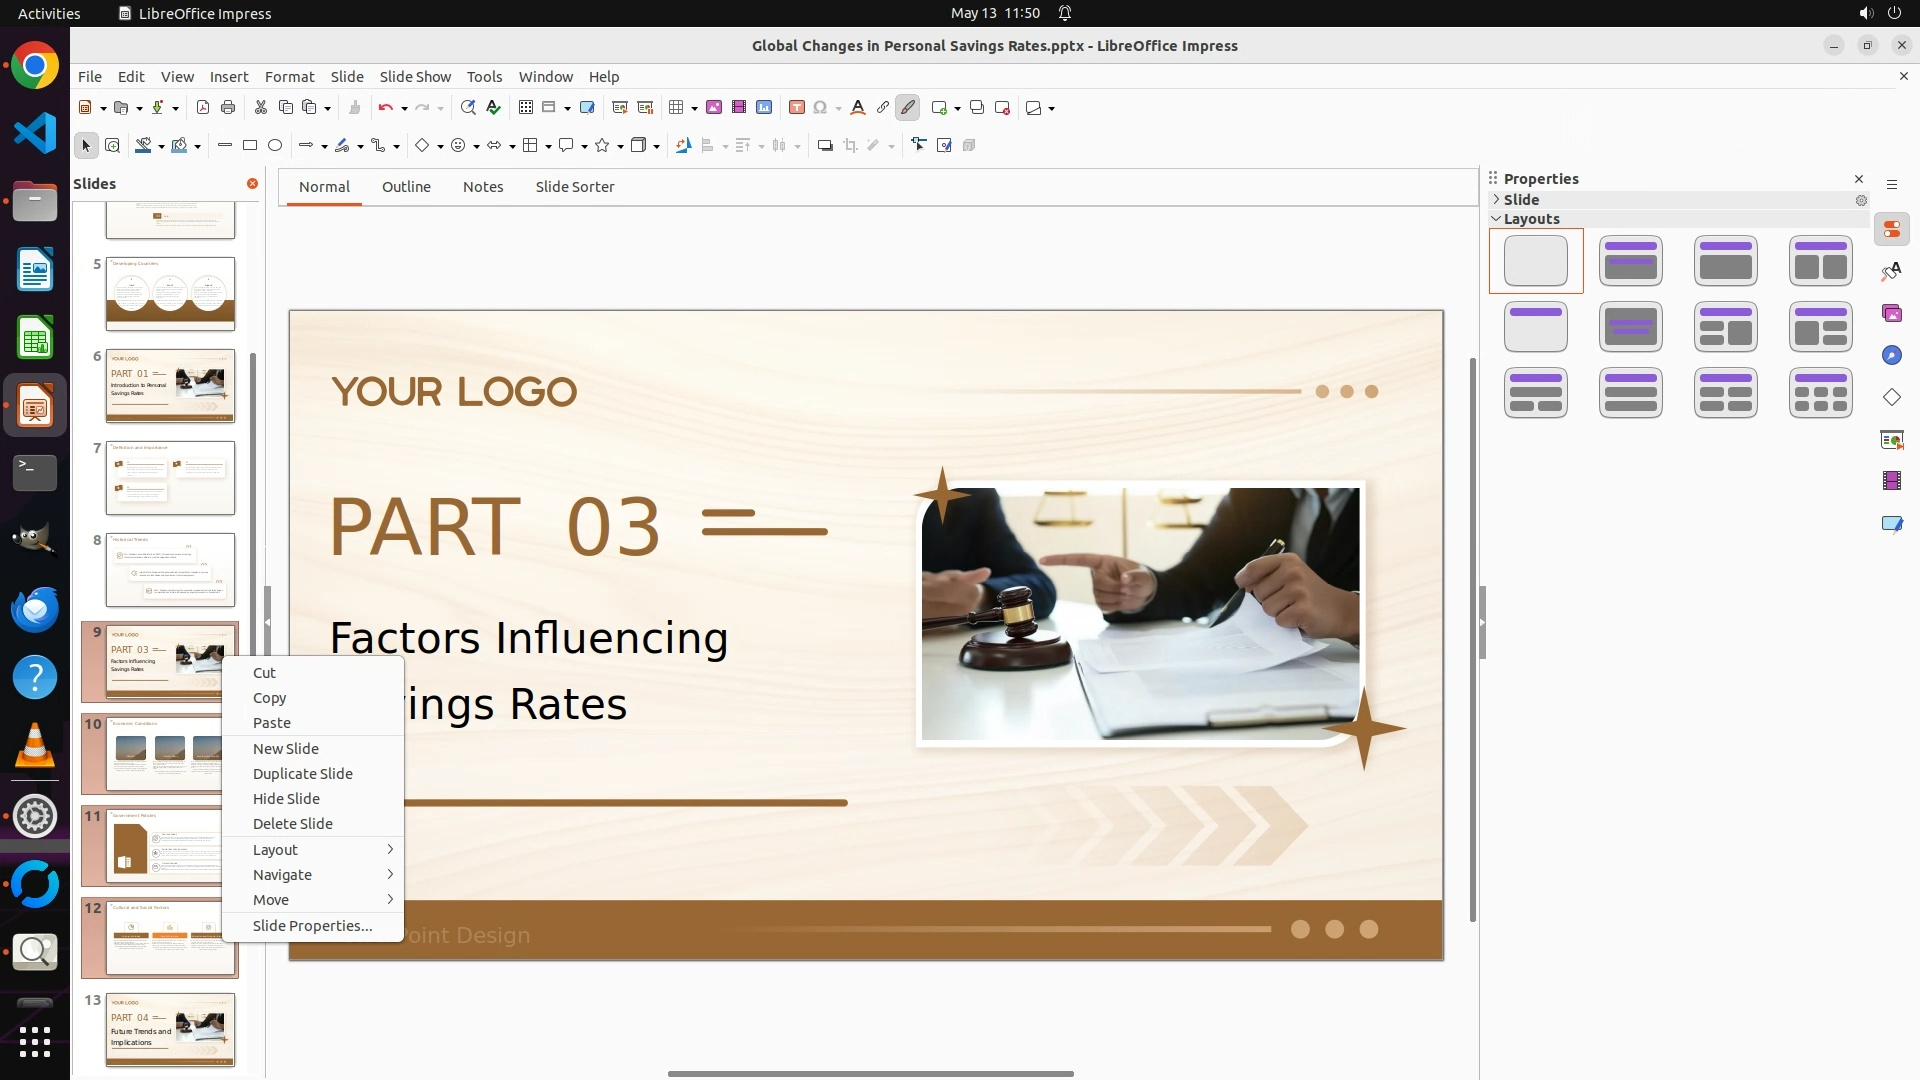1920x1080 pixels.
Task: Select the Title, Content layout thumbnail
Action: tap(1725, 261)
